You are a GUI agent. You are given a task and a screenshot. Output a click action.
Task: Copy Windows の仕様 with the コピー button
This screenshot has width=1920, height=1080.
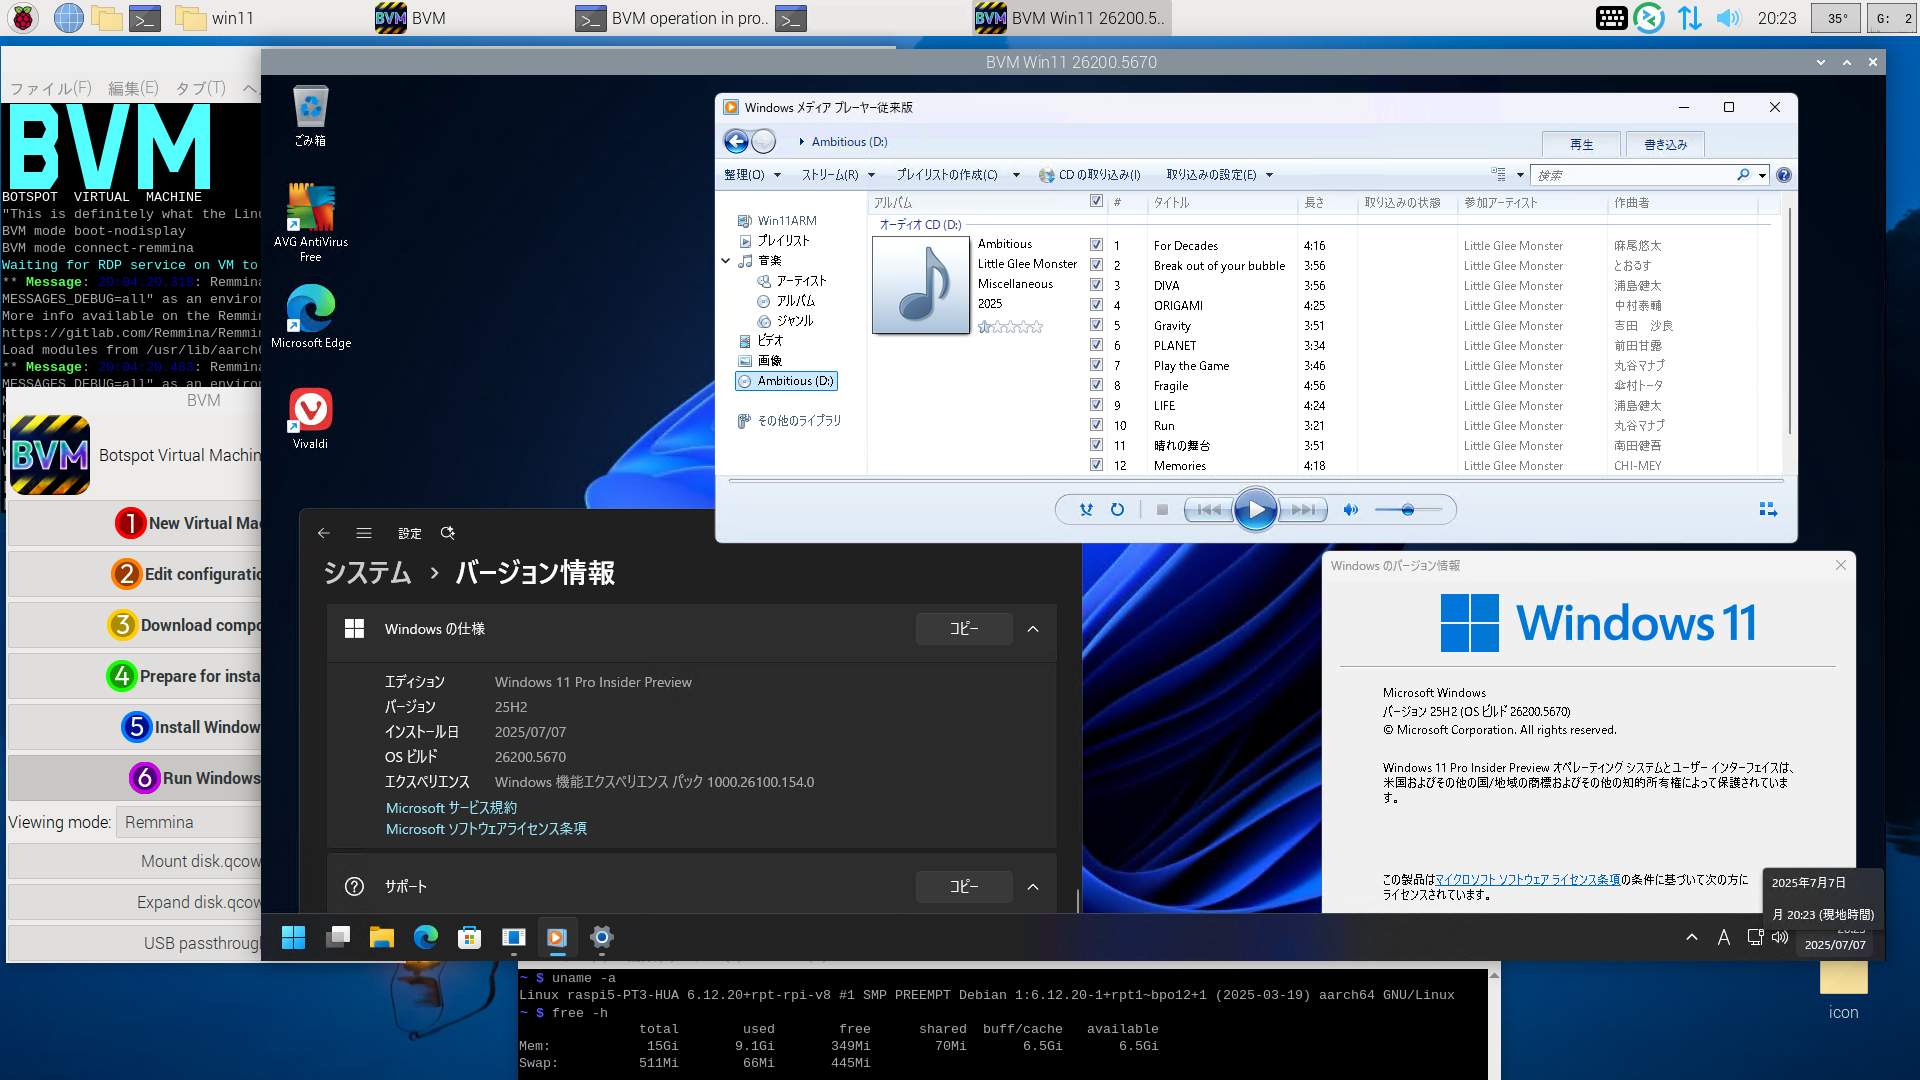964,629
